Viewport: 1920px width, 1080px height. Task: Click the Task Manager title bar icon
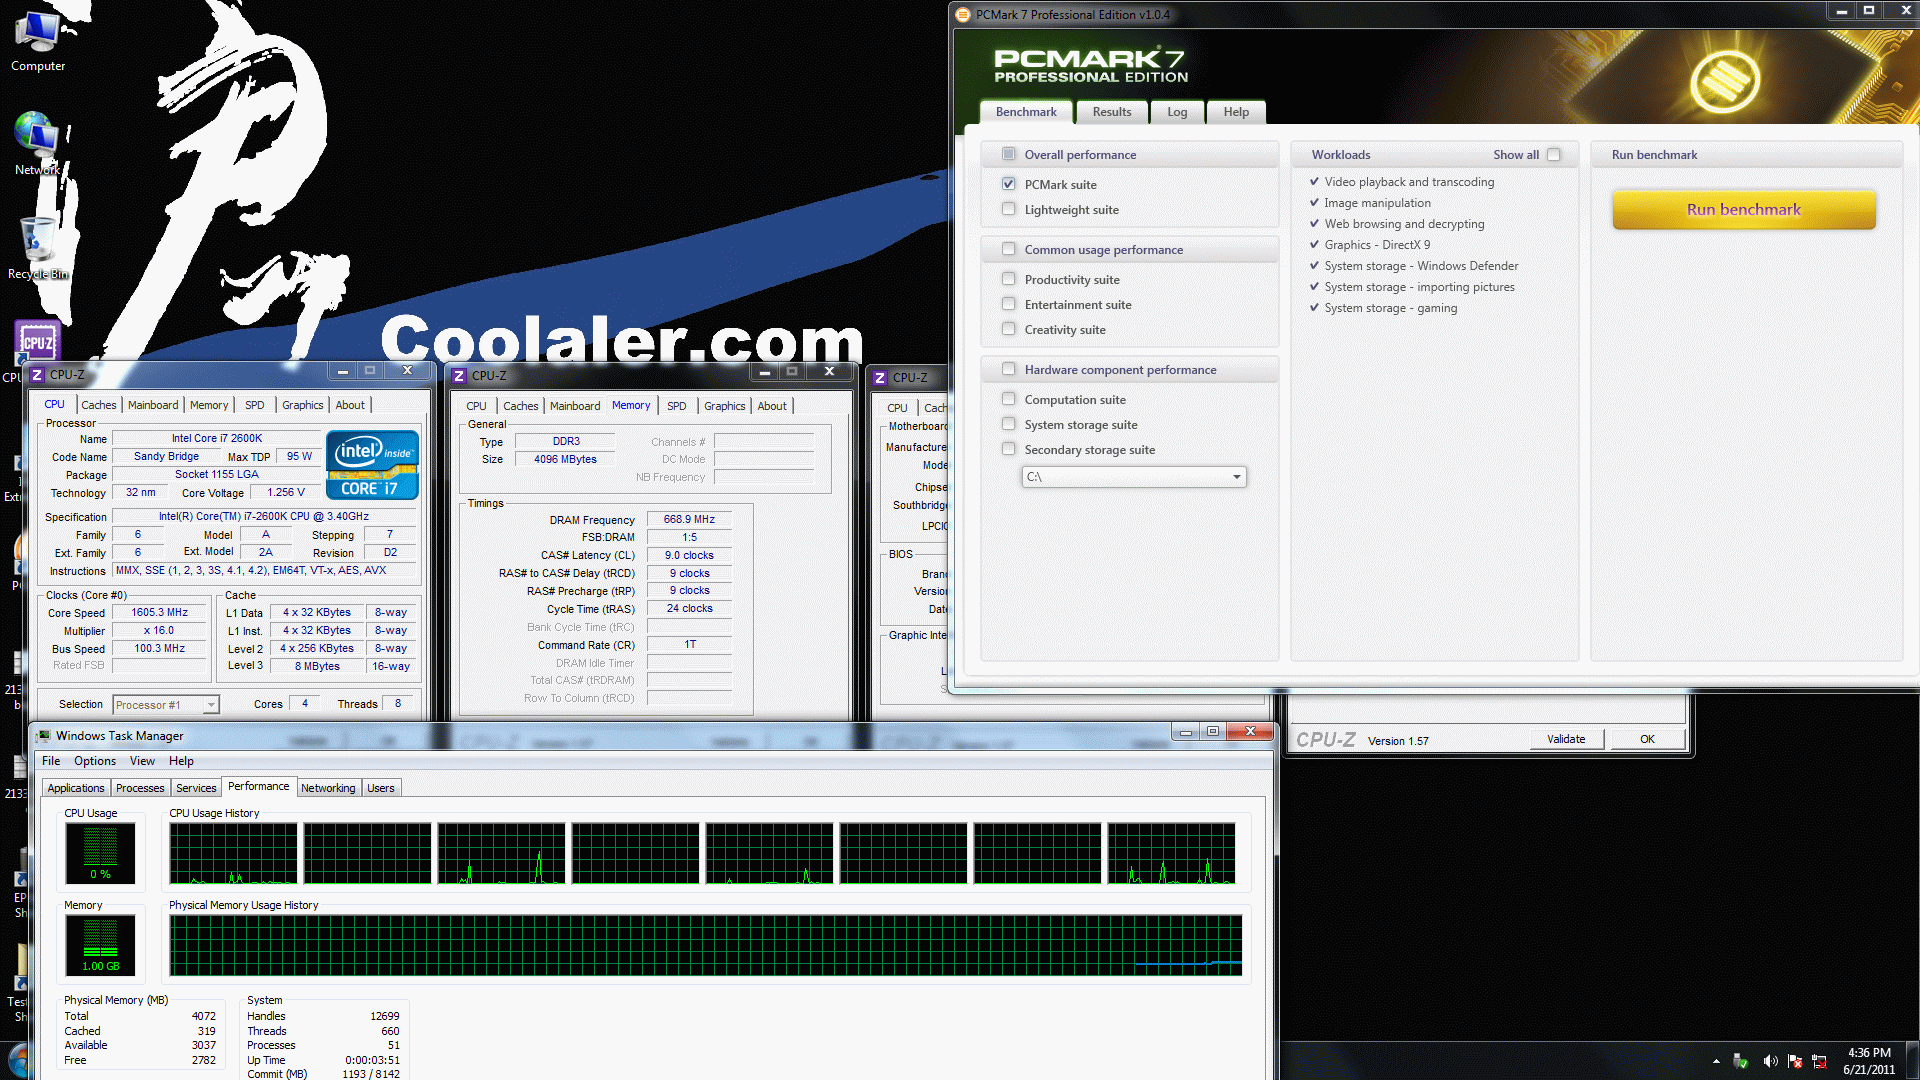tap(44, 735)
